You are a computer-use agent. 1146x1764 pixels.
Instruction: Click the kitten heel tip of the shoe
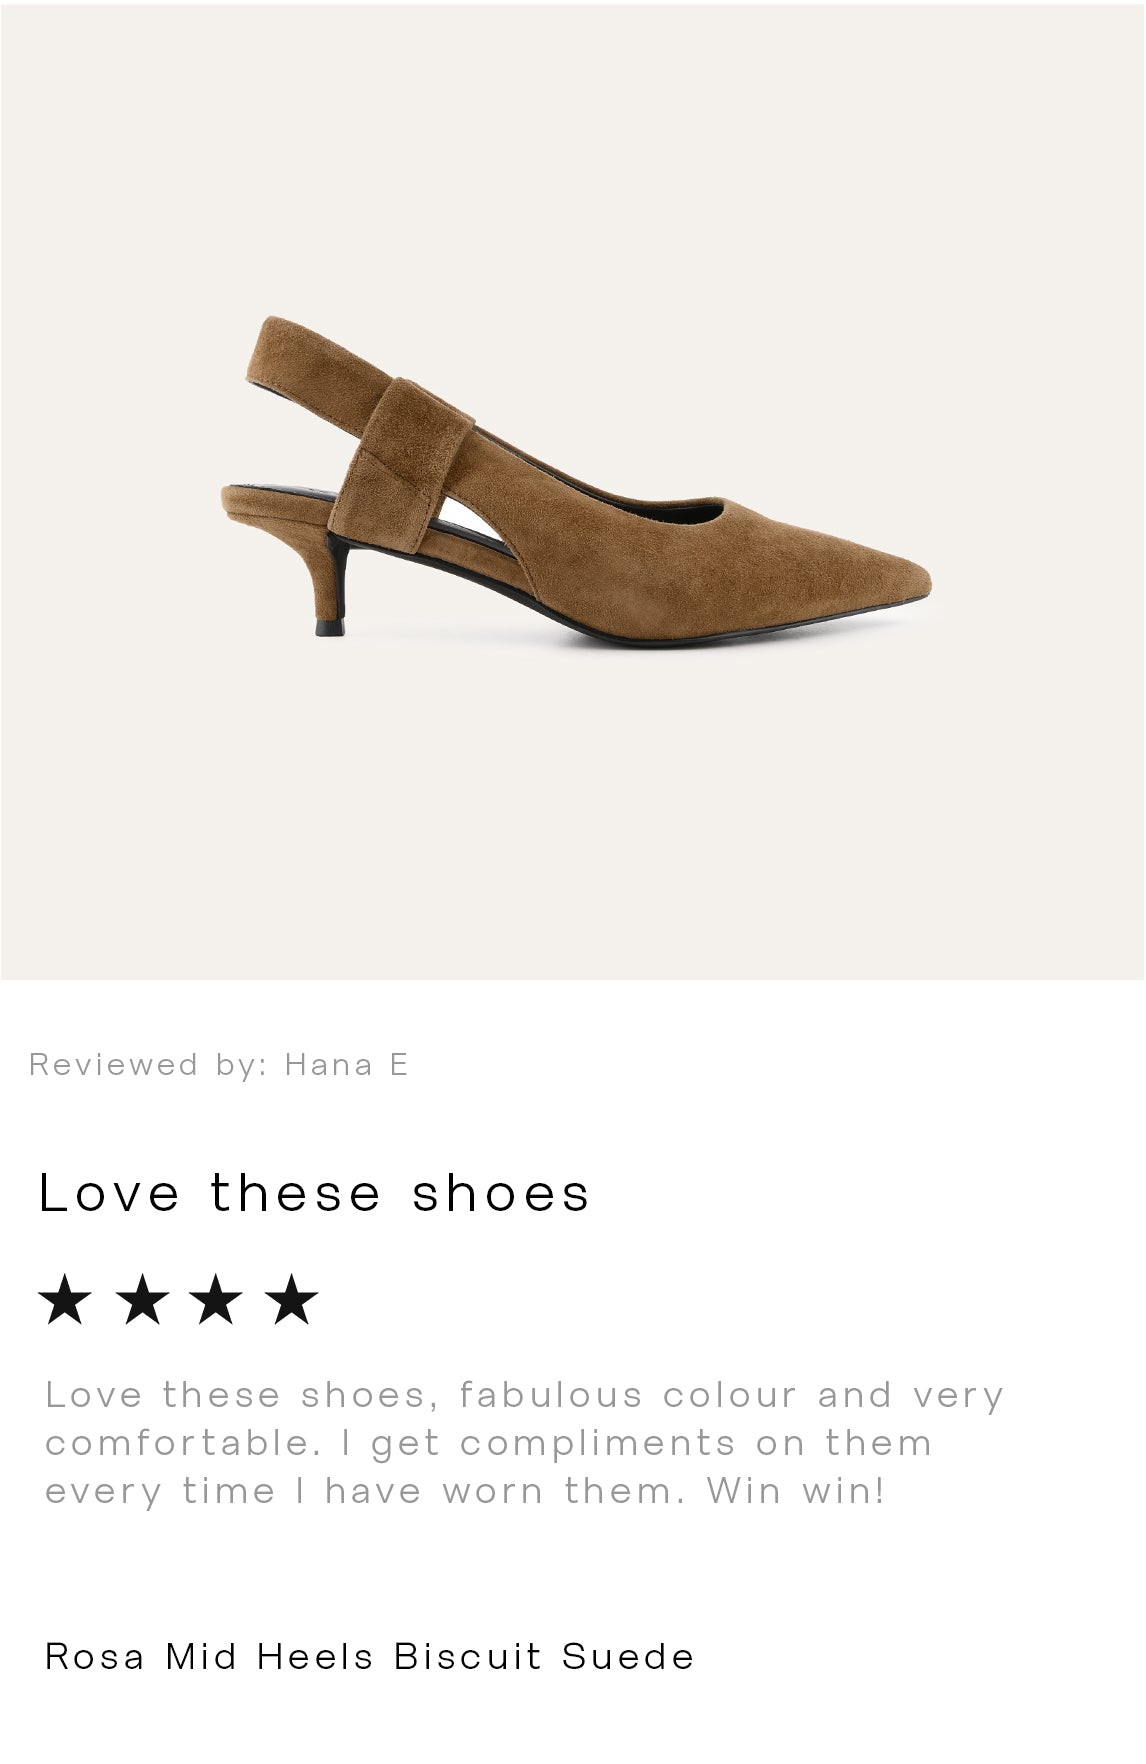[x=329, y=627]
